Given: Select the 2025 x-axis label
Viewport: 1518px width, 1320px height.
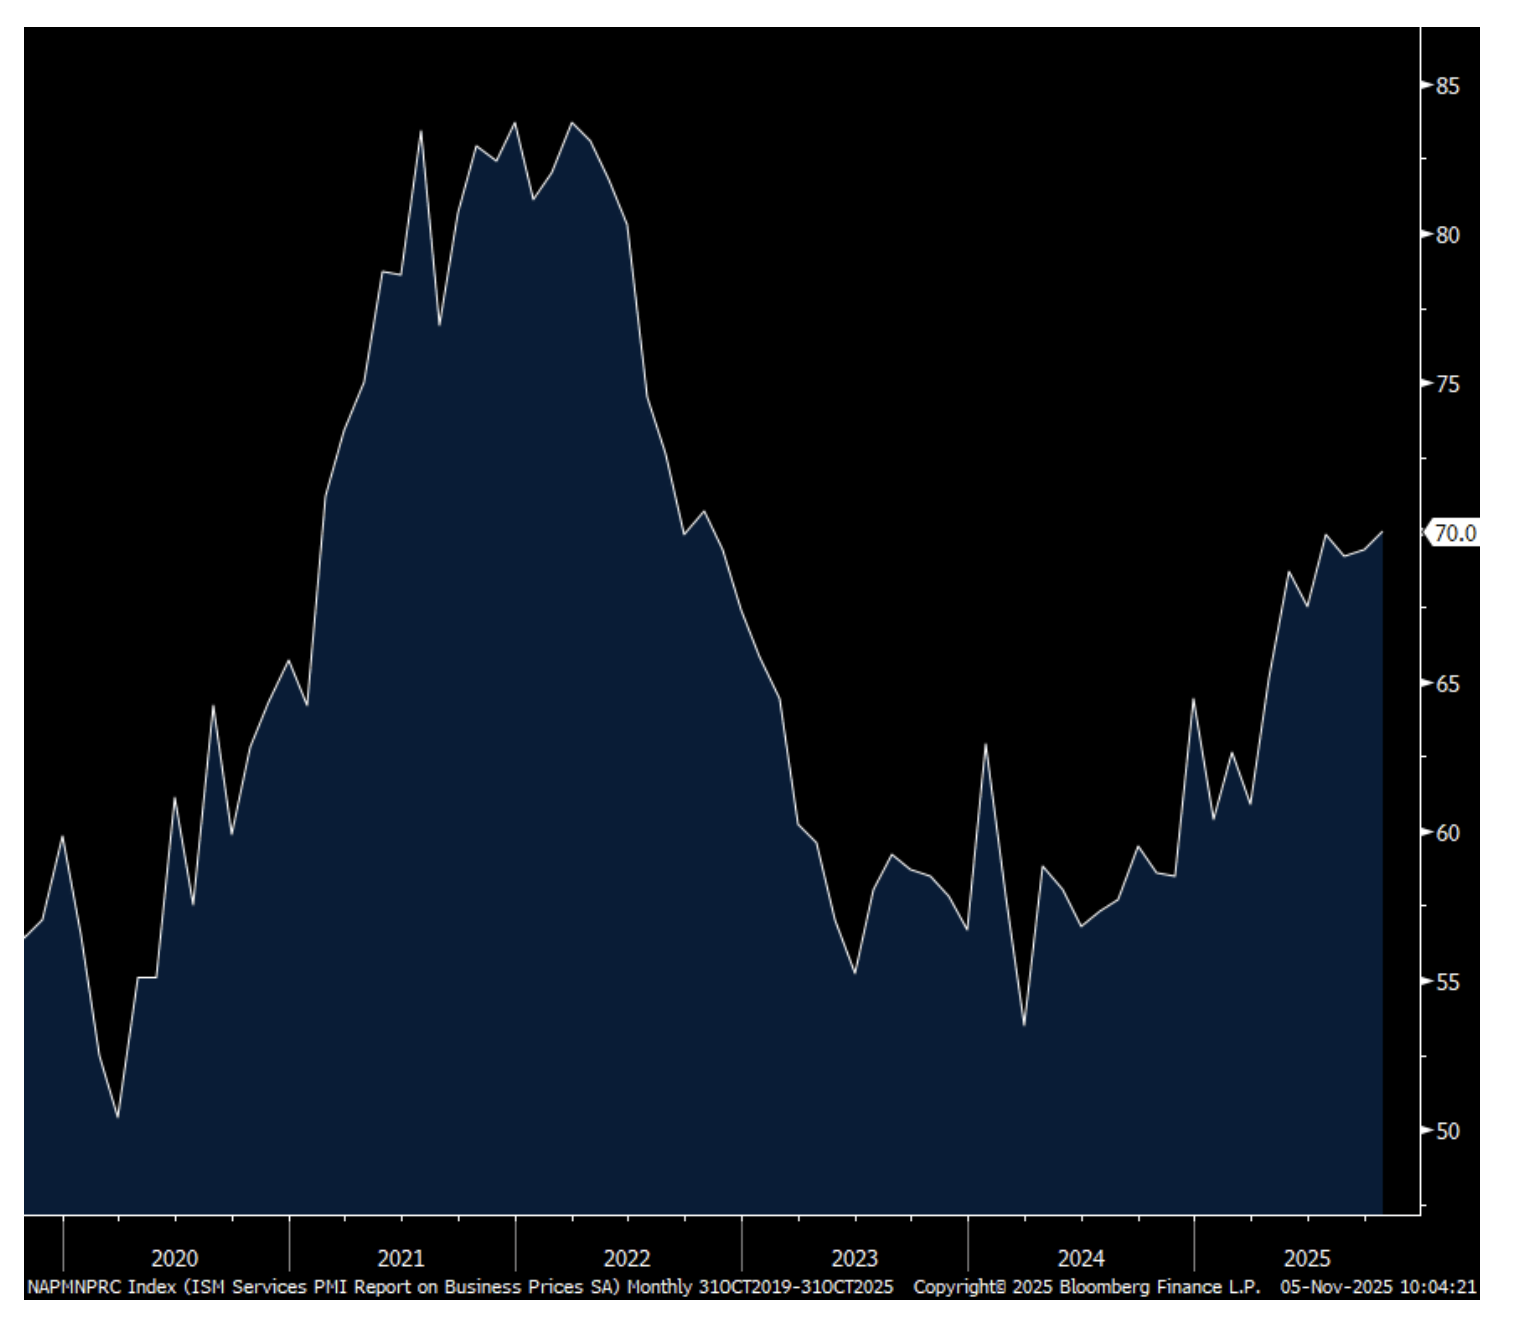Looking at the screenshot, I should click(x=1307, y=1258).
